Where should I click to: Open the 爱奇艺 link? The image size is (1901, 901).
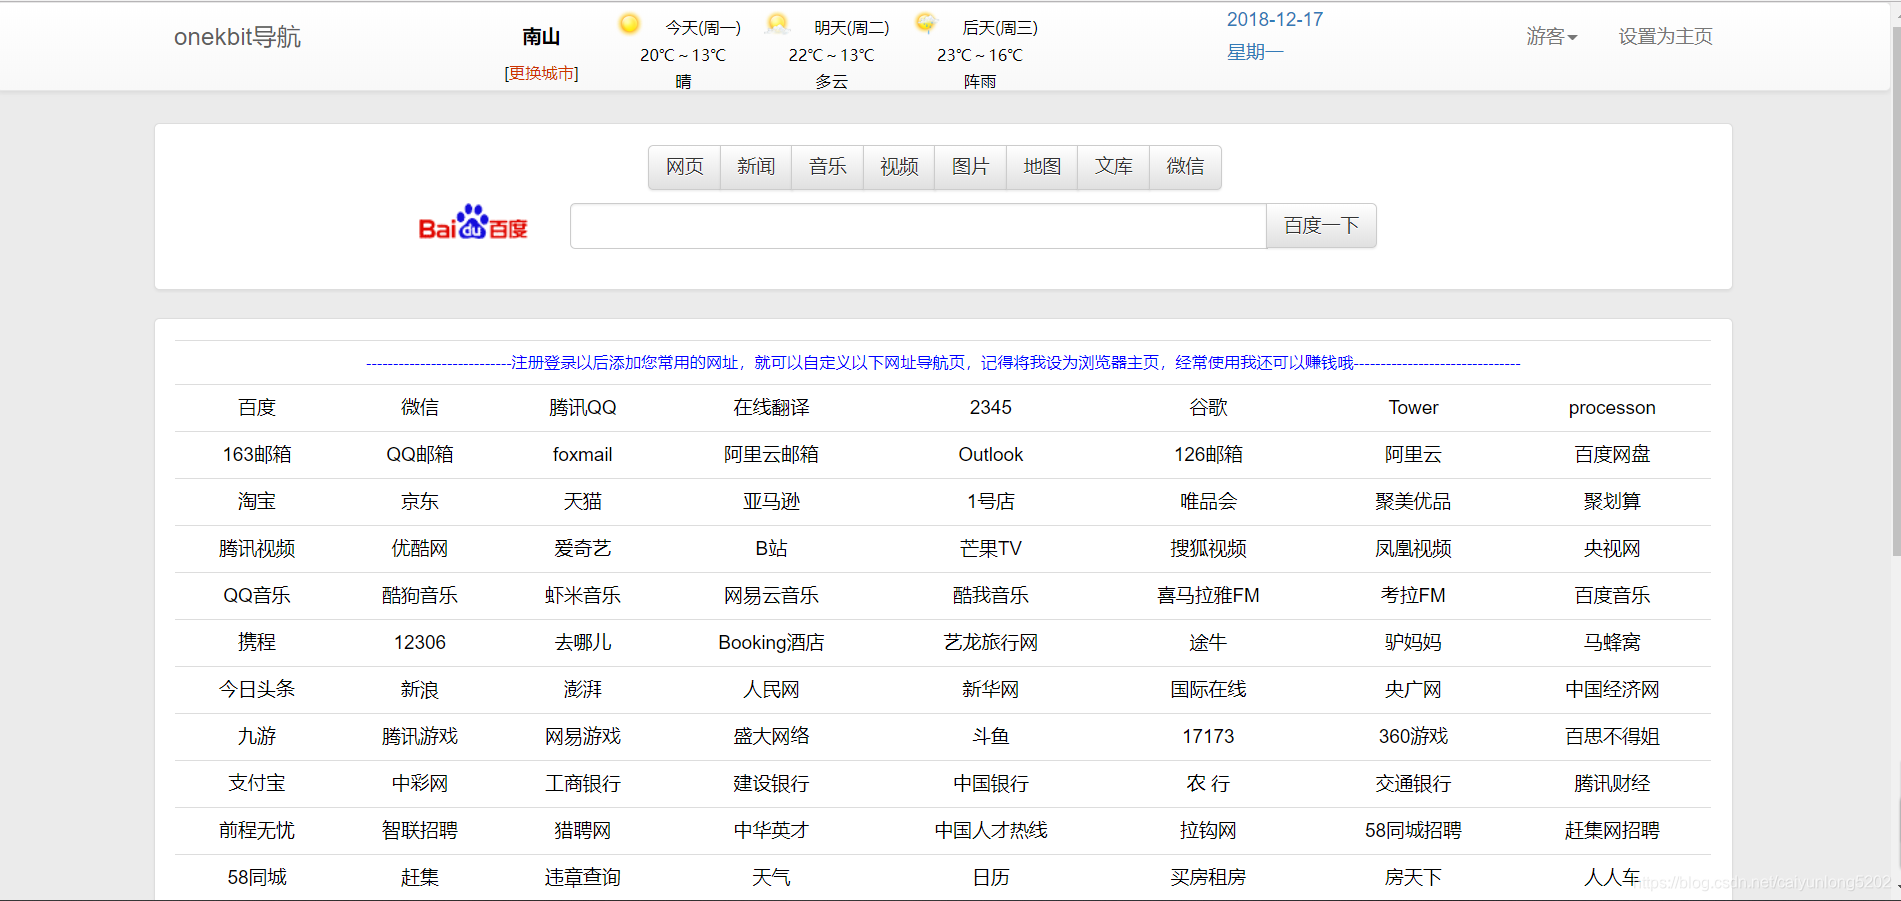pos(583,549)
